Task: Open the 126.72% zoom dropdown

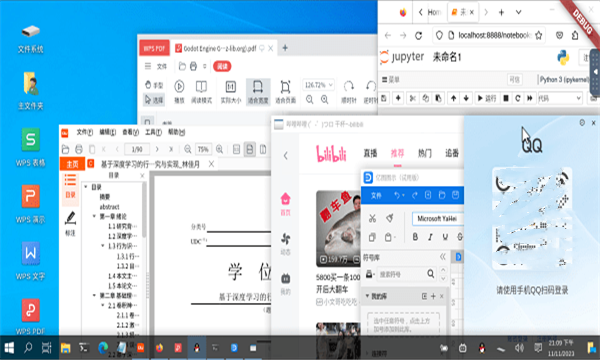Action: [x=318, y=85]
